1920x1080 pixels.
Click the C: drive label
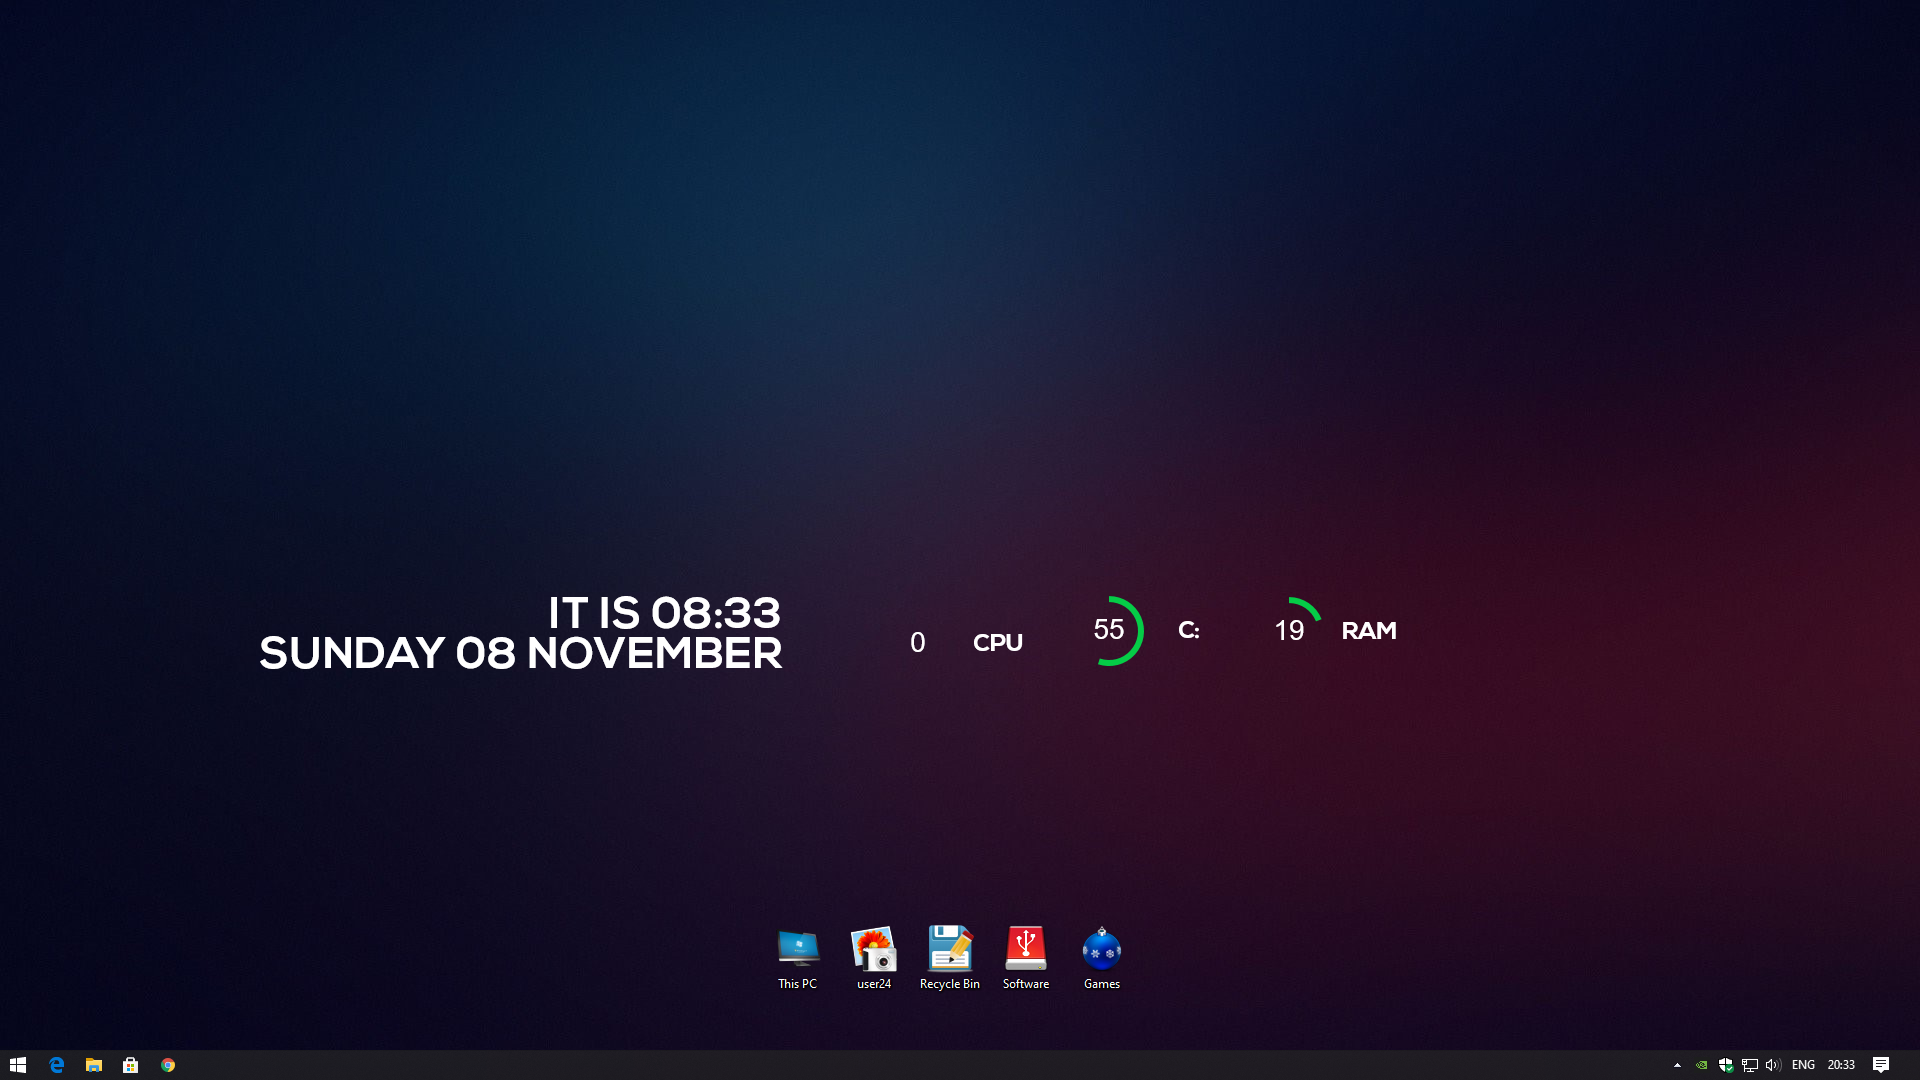(x=1188, y=630)
